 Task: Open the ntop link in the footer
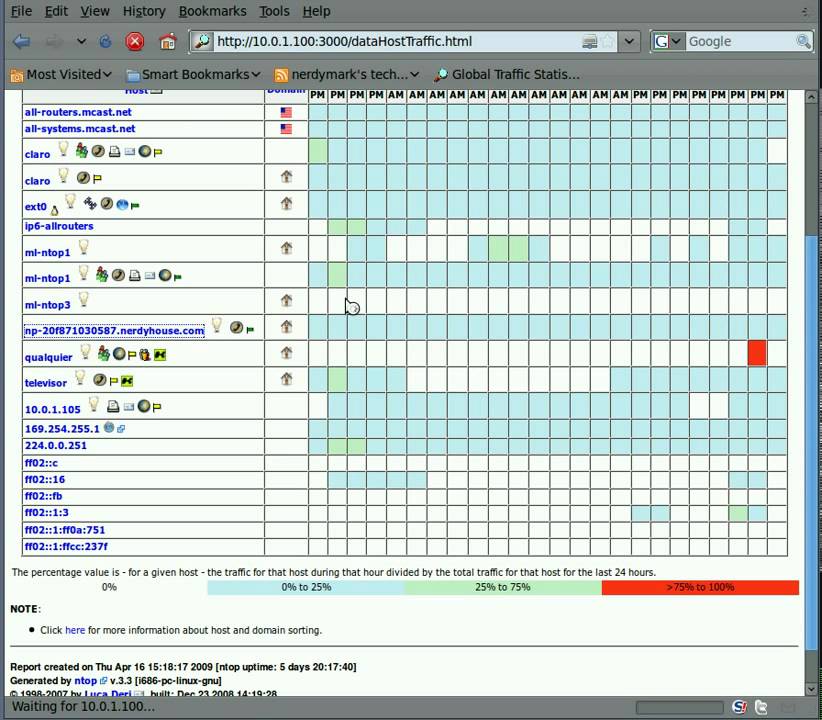85,681
